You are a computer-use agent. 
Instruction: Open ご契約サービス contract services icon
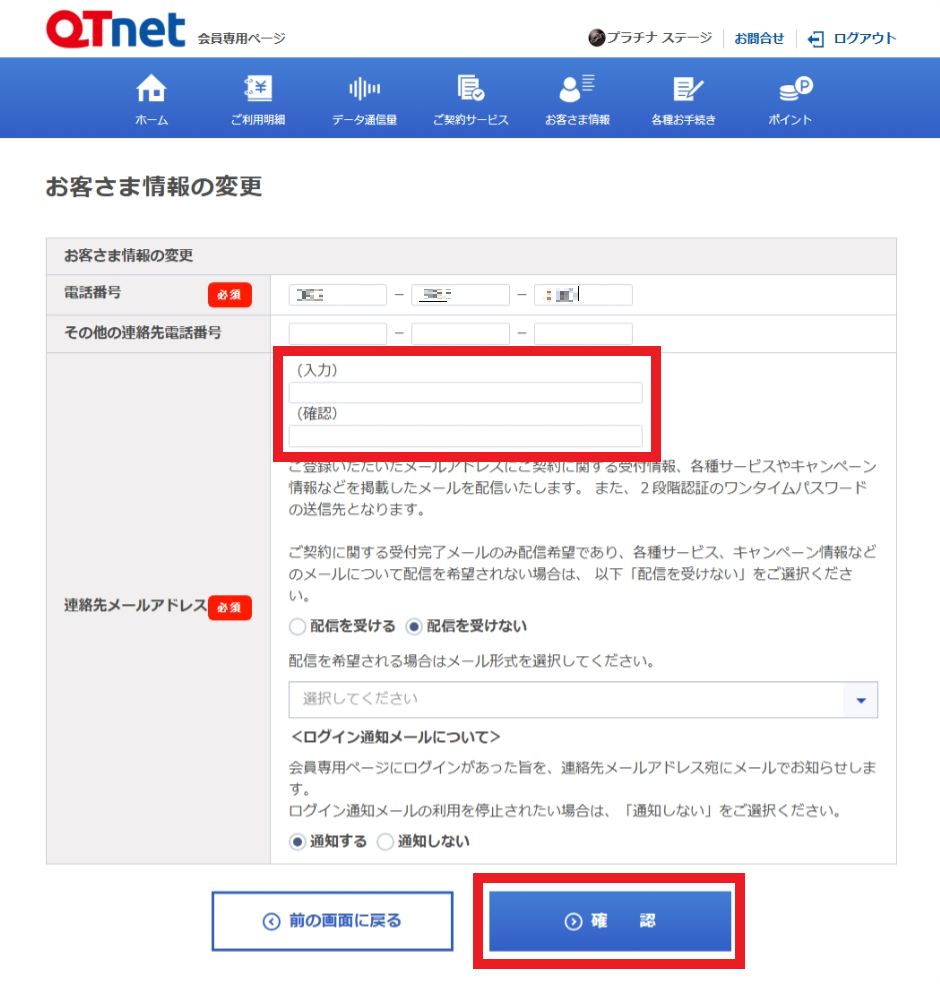point(470,89)
